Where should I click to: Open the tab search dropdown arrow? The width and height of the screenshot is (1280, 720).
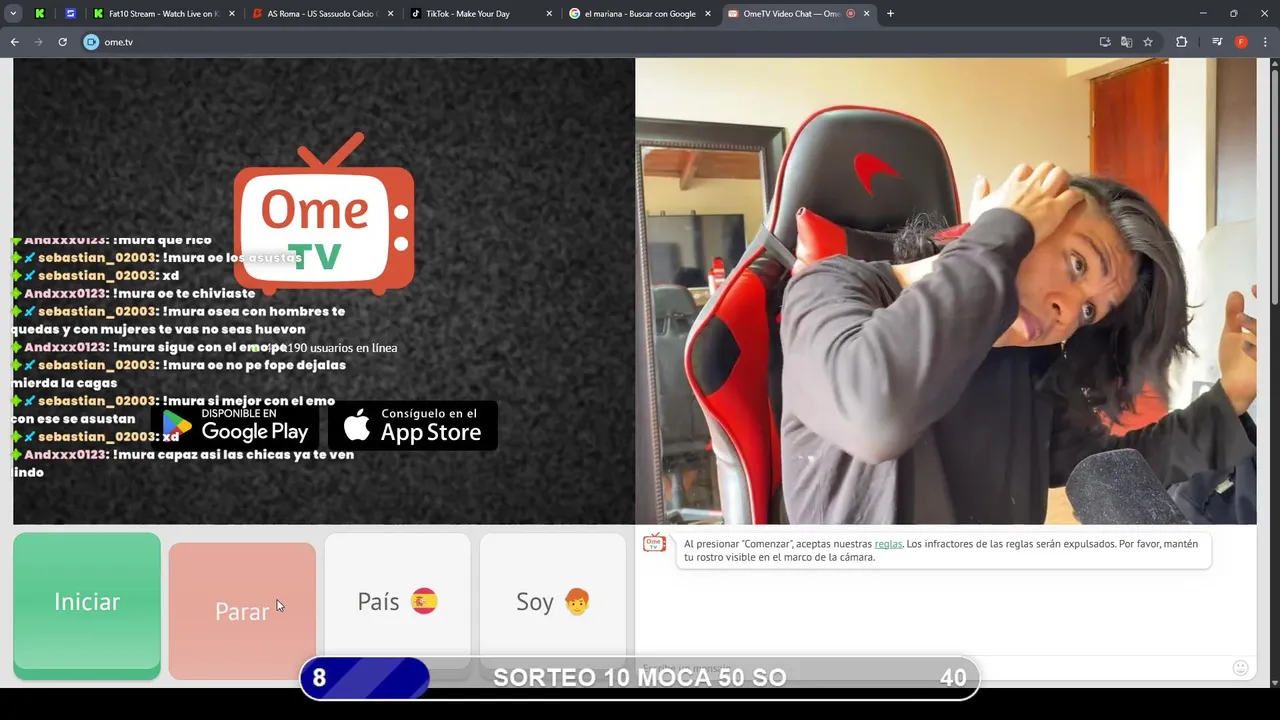coord(13,14)
